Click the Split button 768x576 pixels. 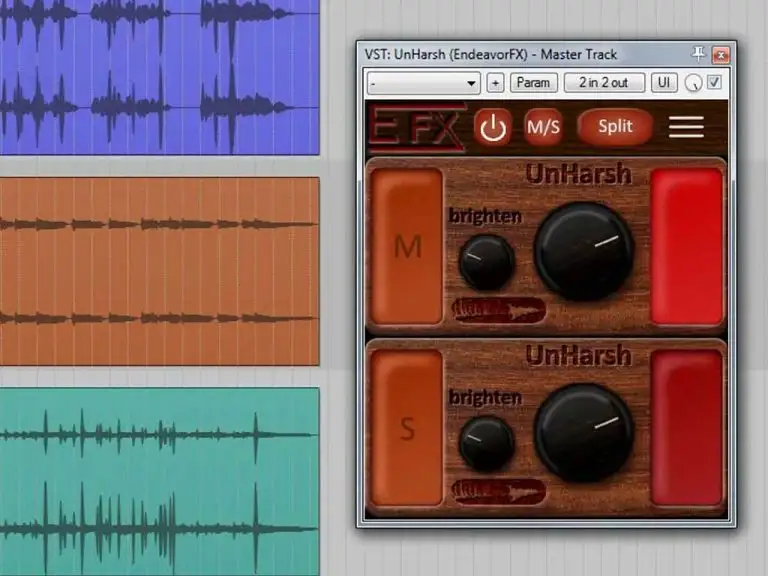(615, 127)
